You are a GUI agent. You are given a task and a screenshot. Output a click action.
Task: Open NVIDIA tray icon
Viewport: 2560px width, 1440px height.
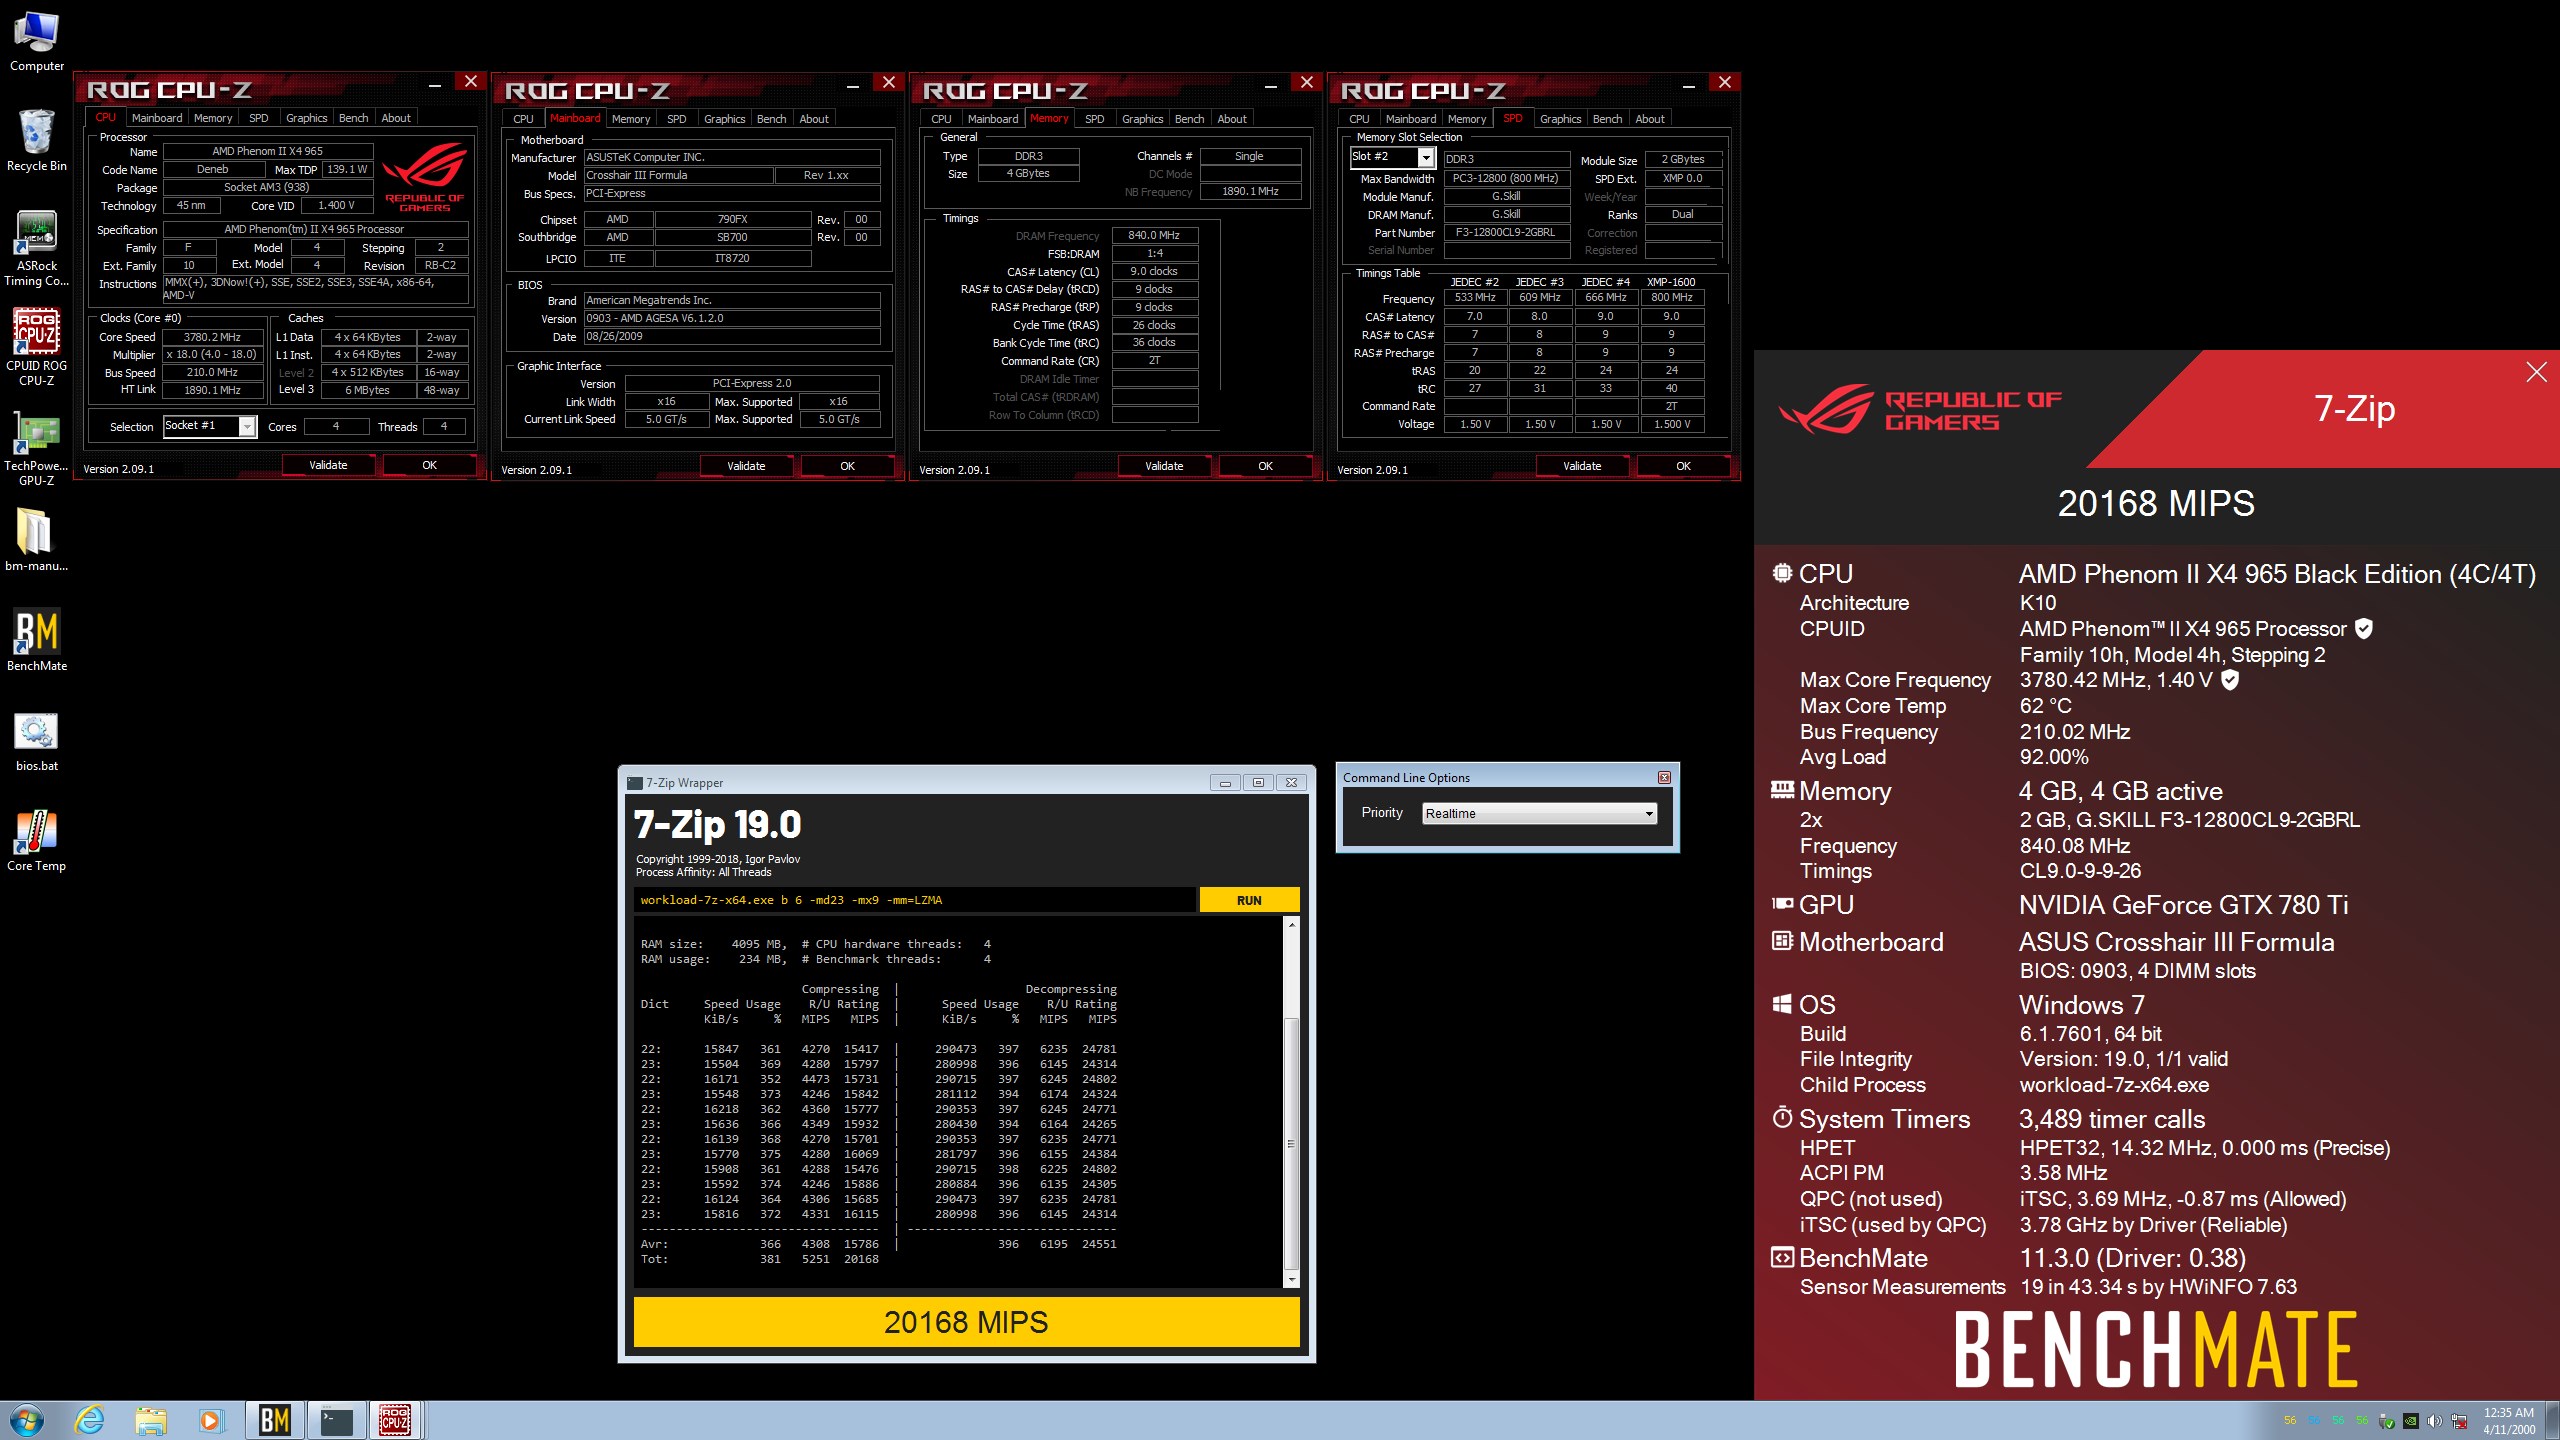pos(2411,1420)
